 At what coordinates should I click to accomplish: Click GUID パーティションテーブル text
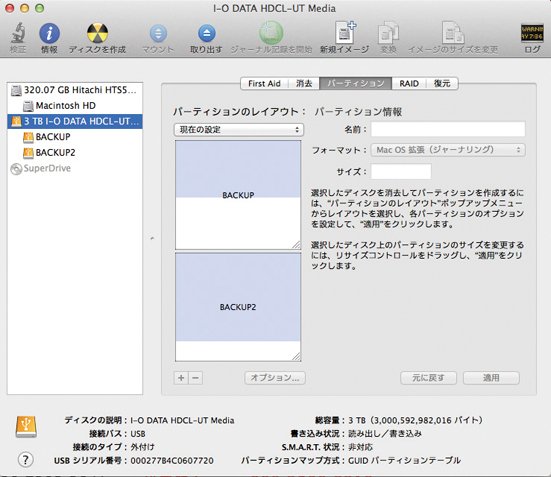404,460
